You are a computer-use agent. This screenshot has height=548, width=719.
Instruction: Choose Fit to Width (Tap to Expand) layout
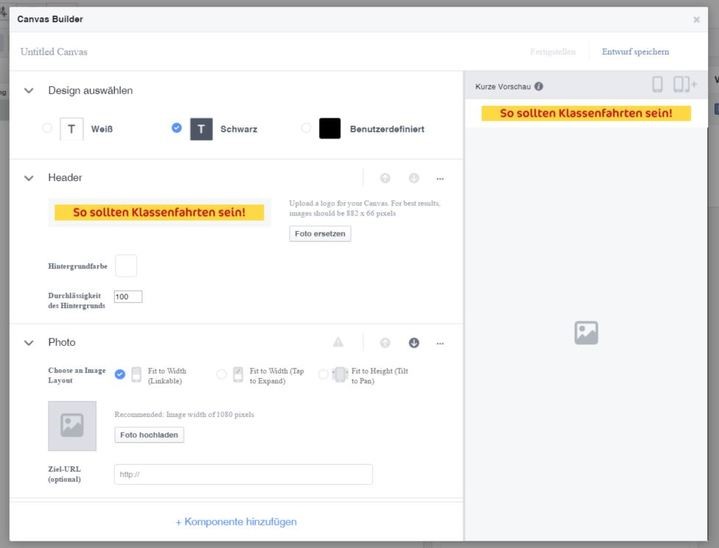click(221, 374)
